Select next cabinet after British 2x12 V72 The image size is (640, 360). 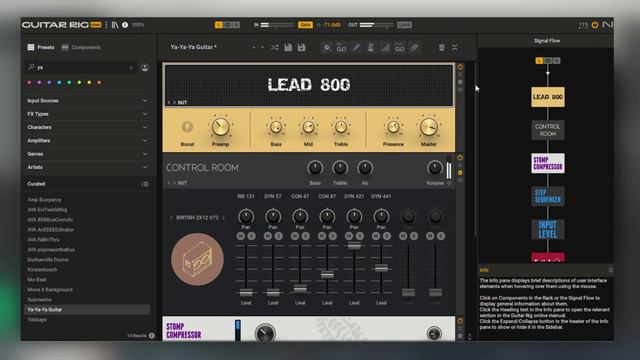point(223,218)
